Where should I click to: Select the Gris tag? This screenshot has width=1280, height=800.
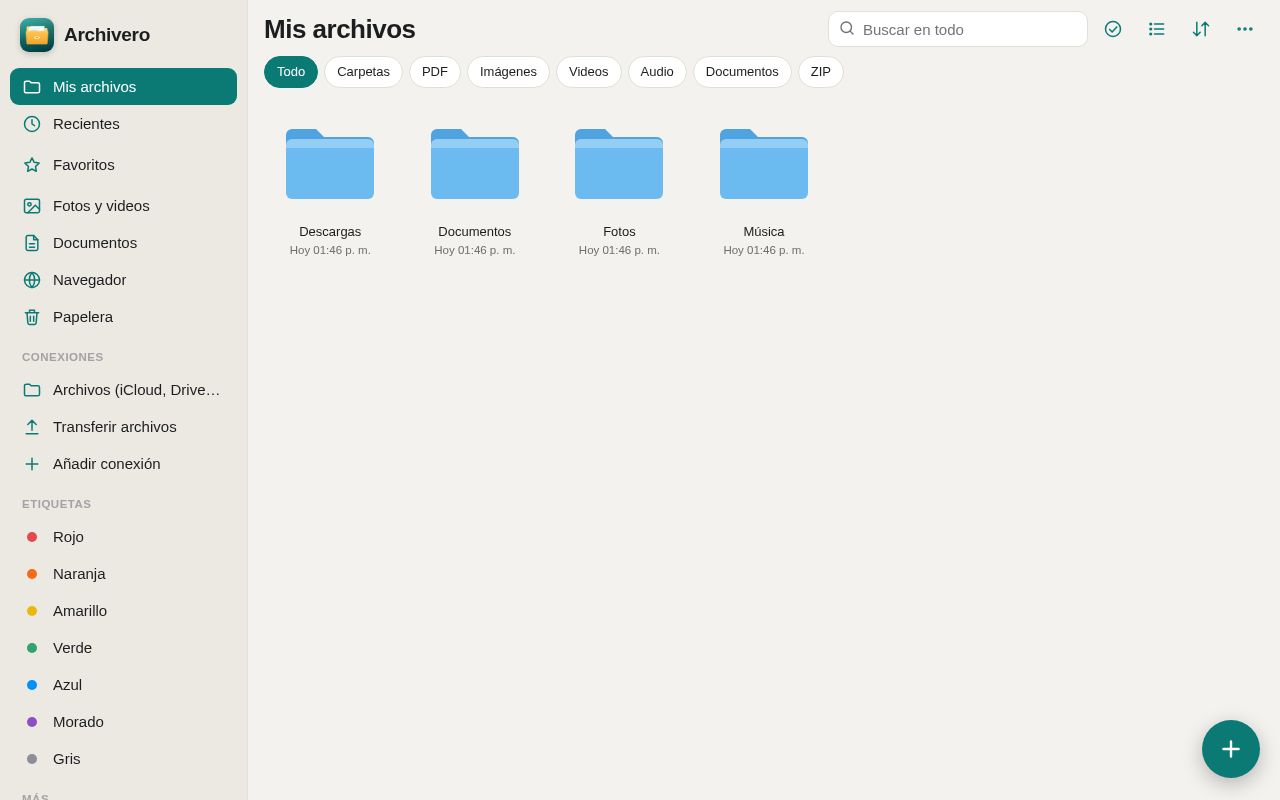[123, 759]
